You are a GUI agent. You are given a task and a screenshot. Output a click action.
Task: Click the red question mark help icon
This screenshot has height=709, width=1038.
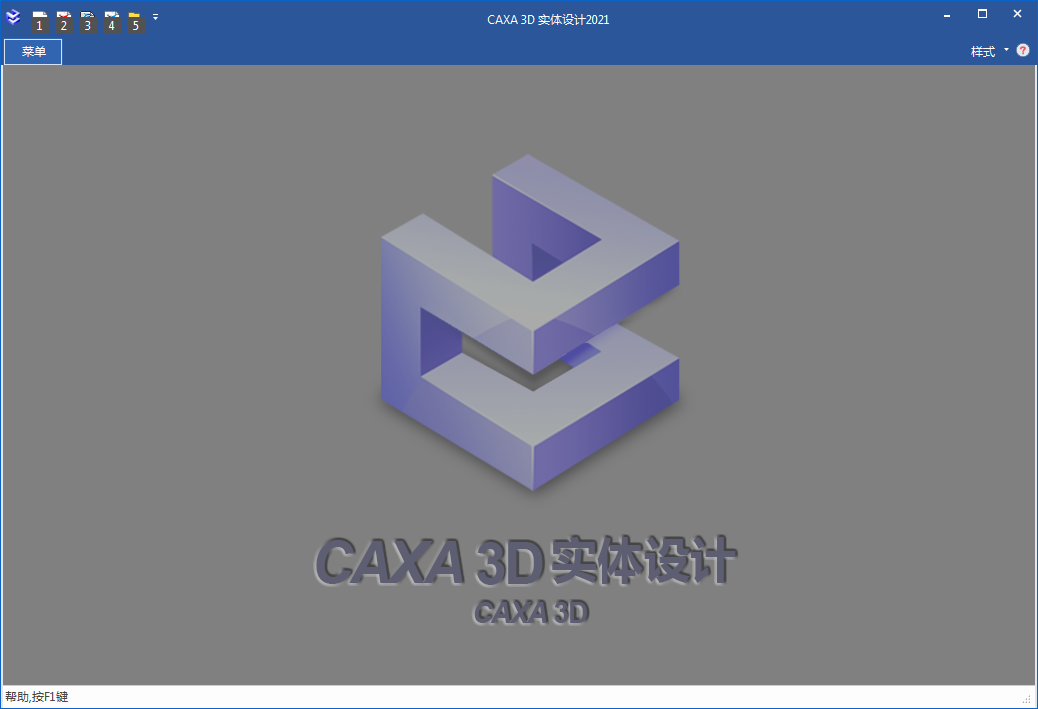(1022, 50)
